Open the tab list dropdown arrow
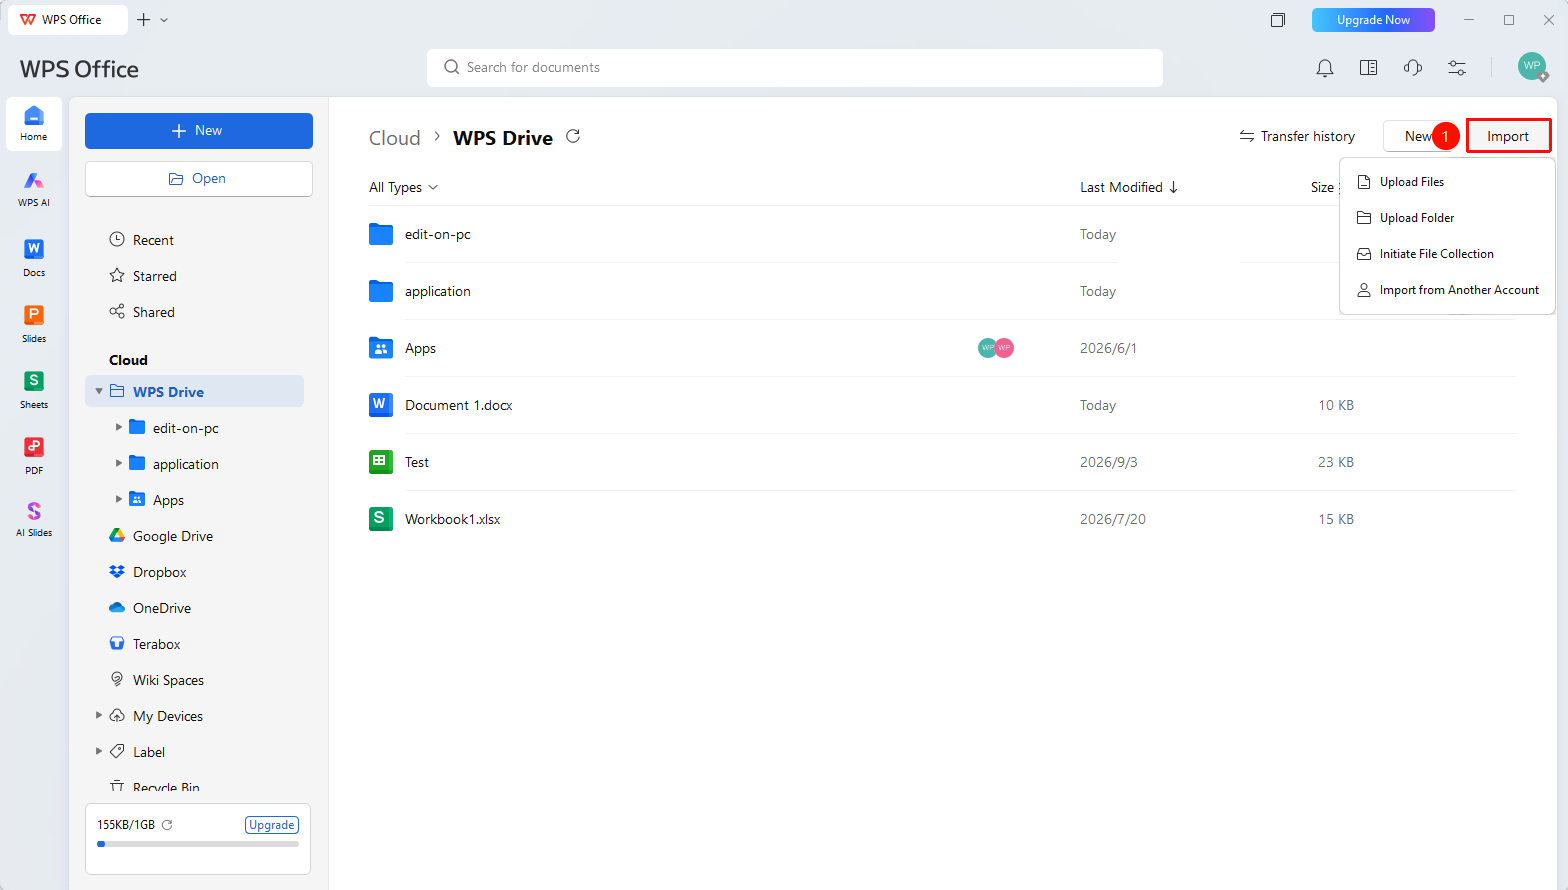Viewport: 1568px width, 890px height. click(164, 20)
